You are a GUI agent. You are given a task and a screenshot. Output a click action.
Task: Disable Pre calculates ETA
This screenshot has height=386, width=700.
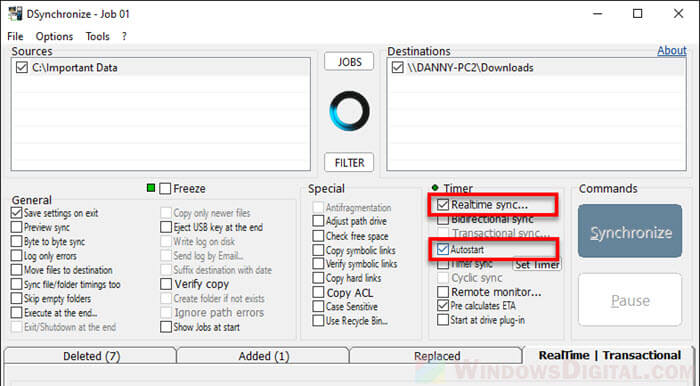click(443, 306)
